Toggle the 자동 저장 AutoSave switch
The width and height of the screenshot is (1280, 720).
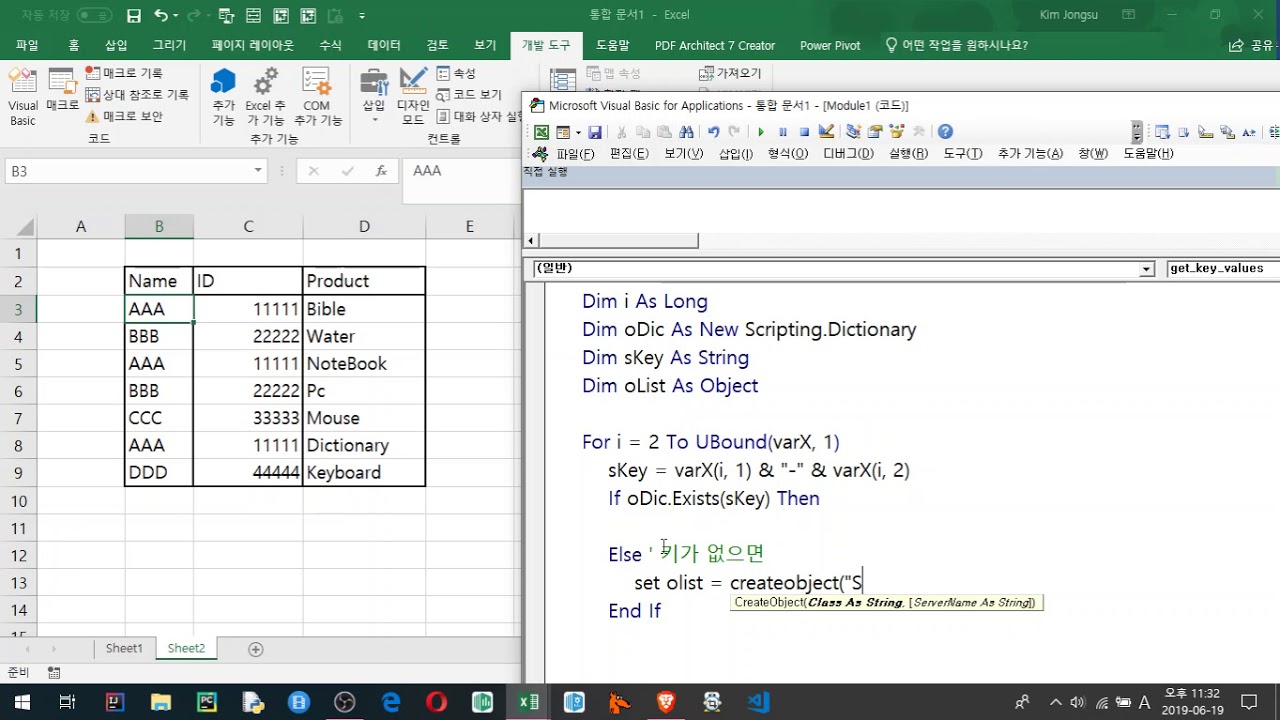pyautogui.click(x=94, y=16)
